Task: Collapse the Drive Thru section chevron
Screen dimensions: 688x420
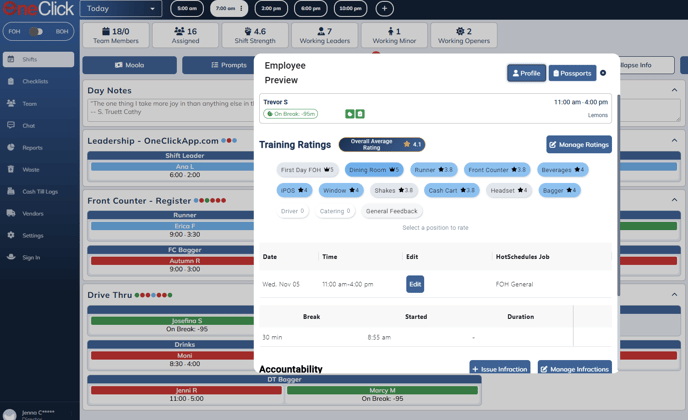Action: pos(674,295)
